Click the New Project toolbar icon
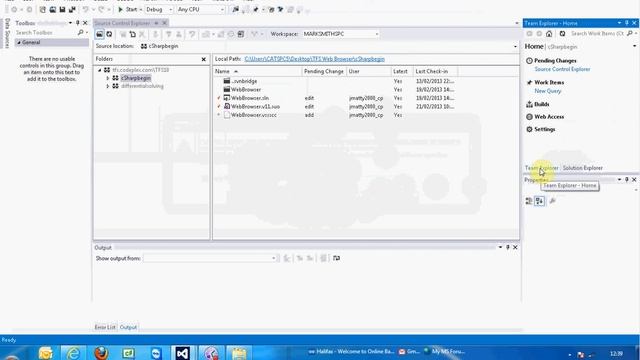The width and height of the screenshot is (640, 360). coord(42,9)
